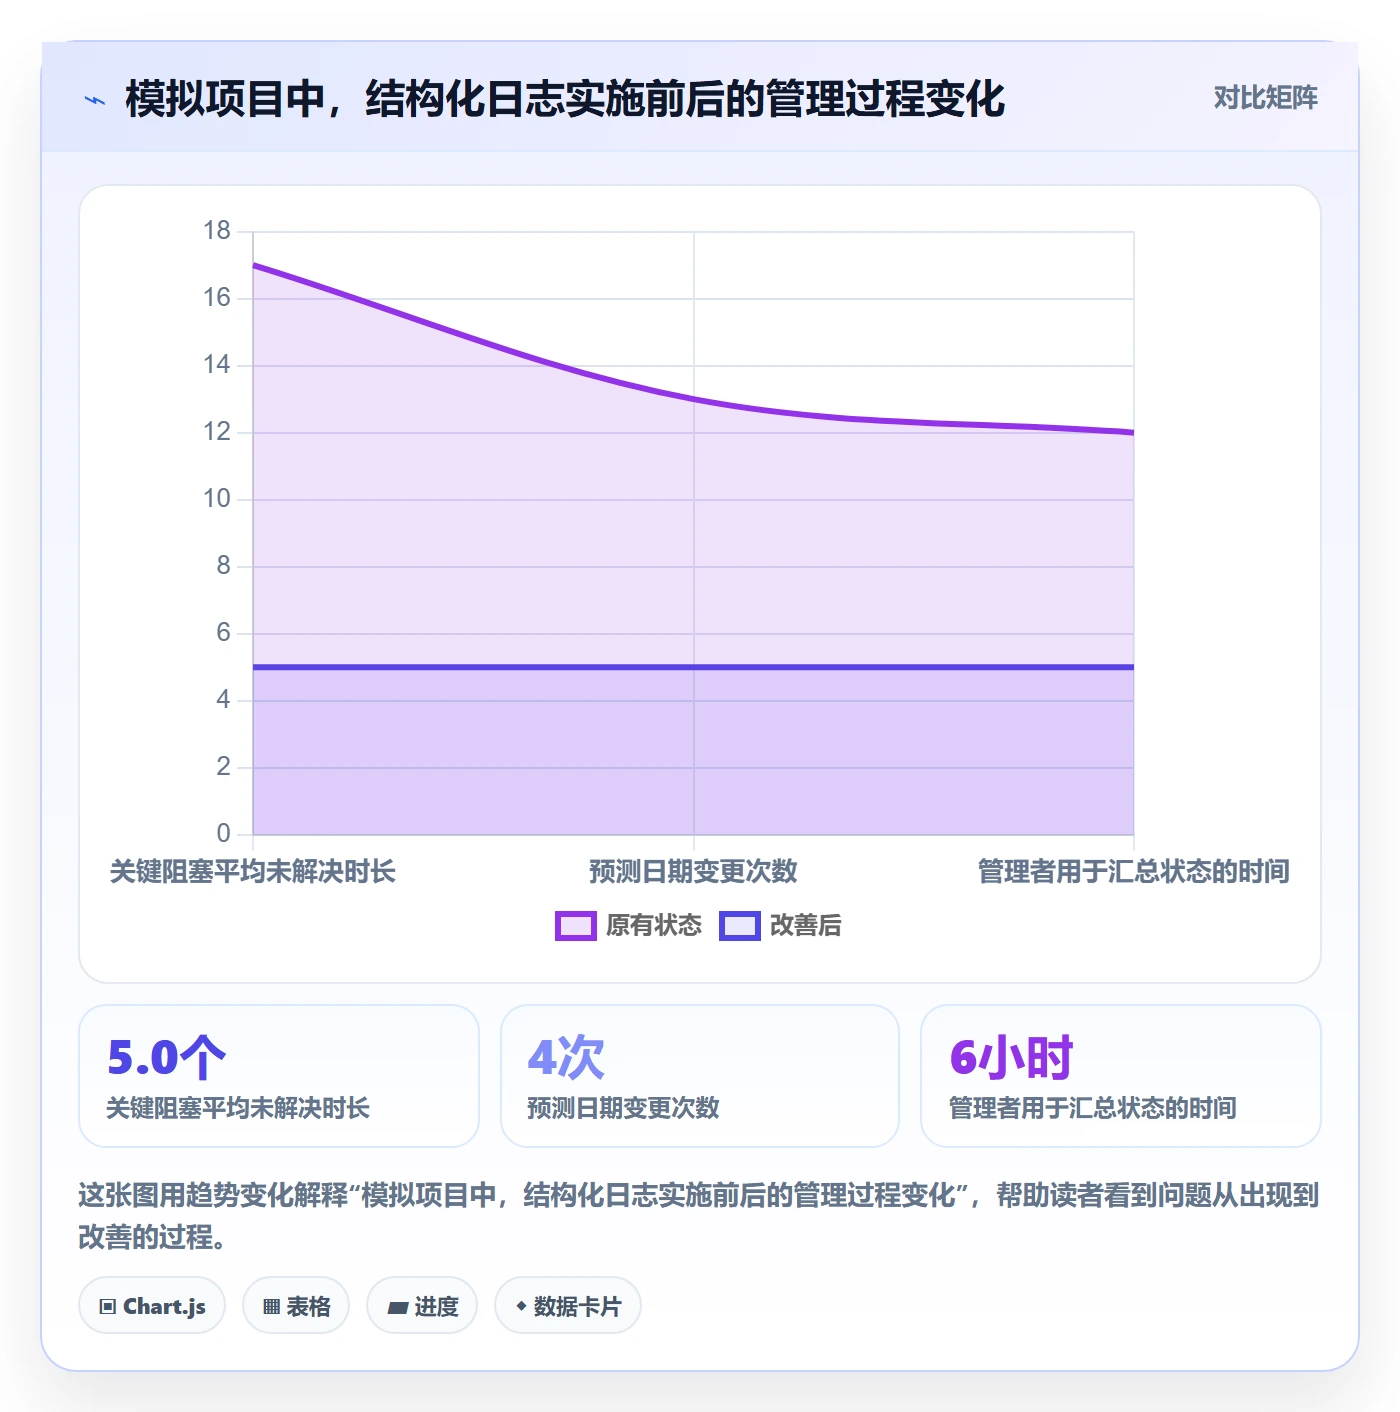The image size is (1400, 1412).
Task: Click the y-axis tick label 10
Action: tap(217, 499)
